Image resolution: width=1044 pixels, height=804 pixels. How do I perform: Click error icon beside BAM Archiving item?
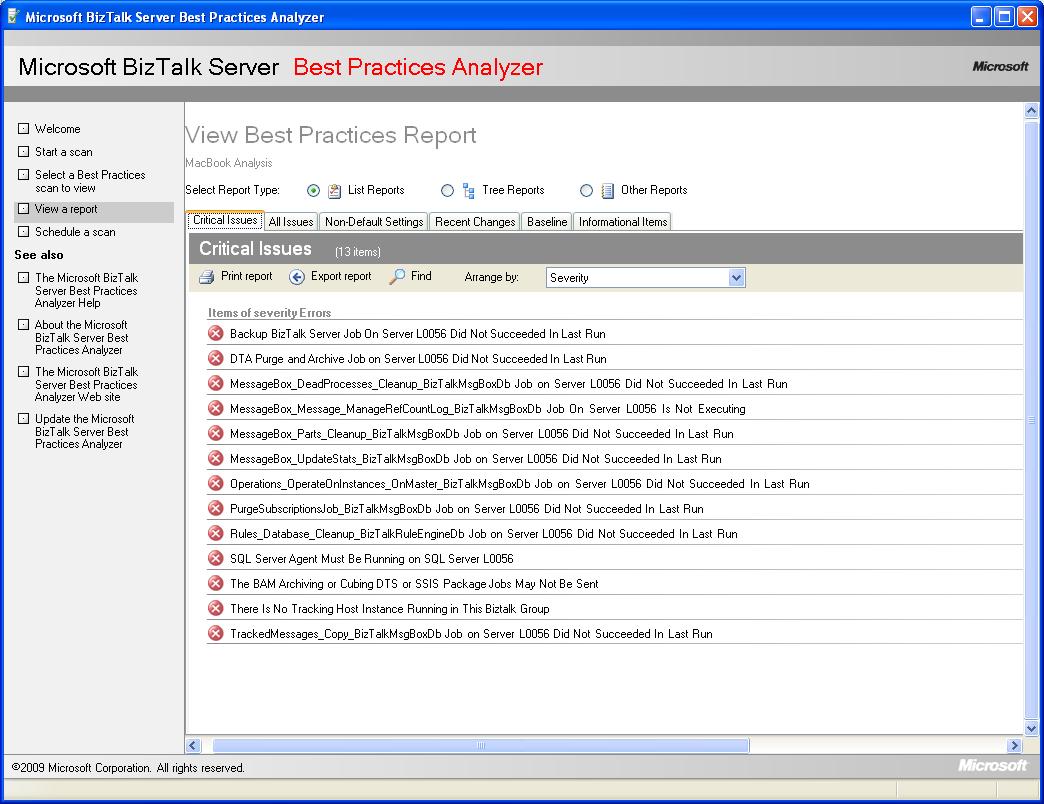216,584
